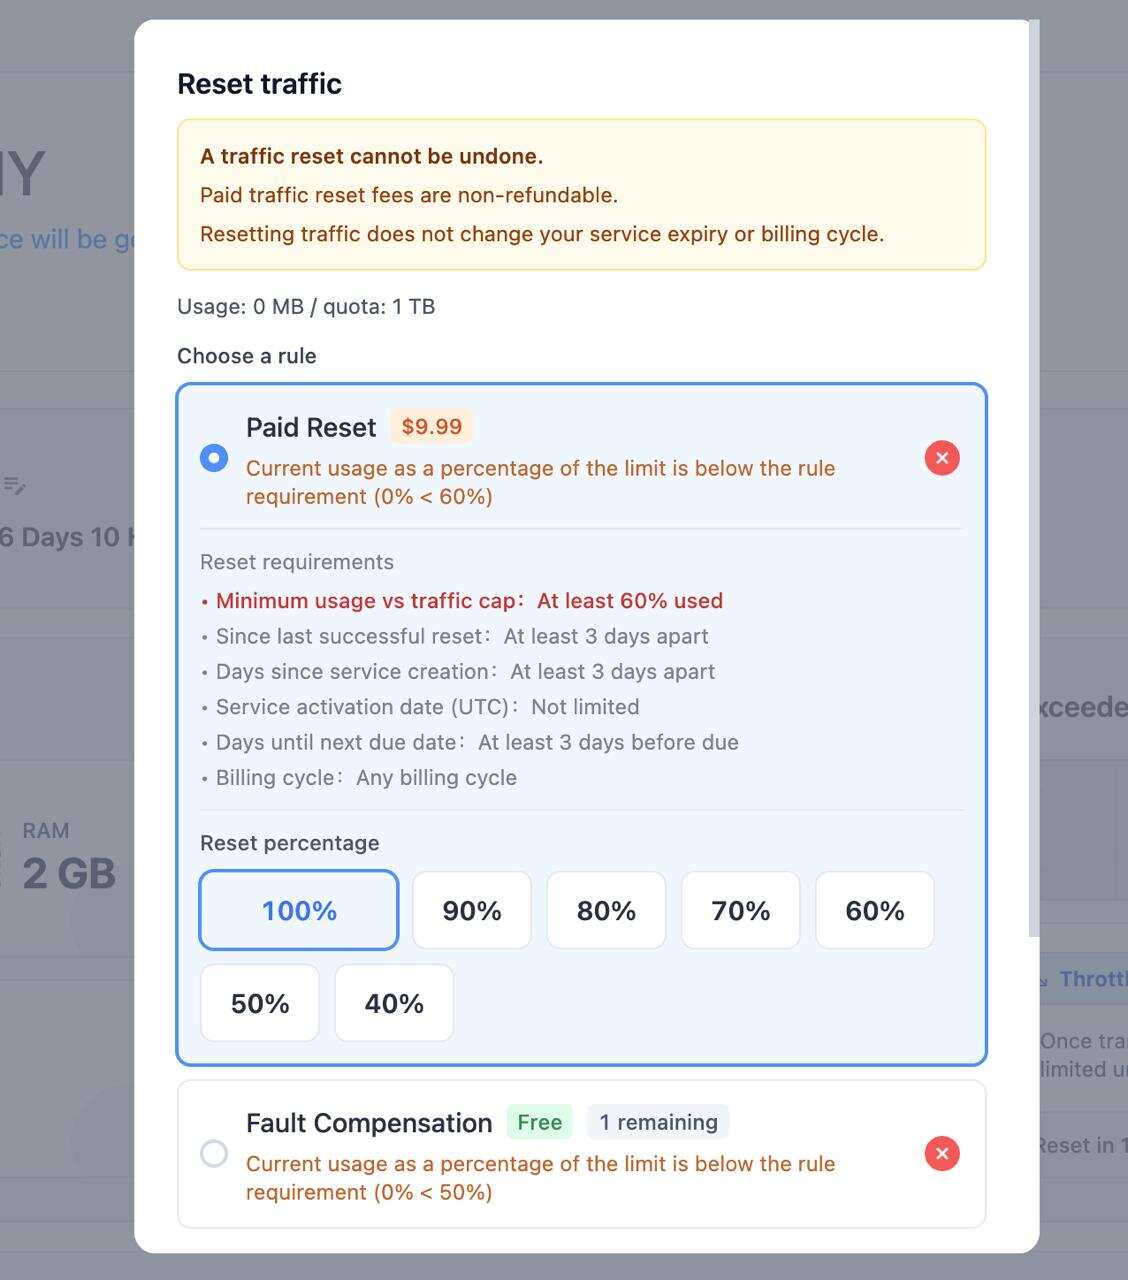Screen dimensions: 1128x1280
Task: Choose the 50% reset percentage
Action: (260, 1003)
